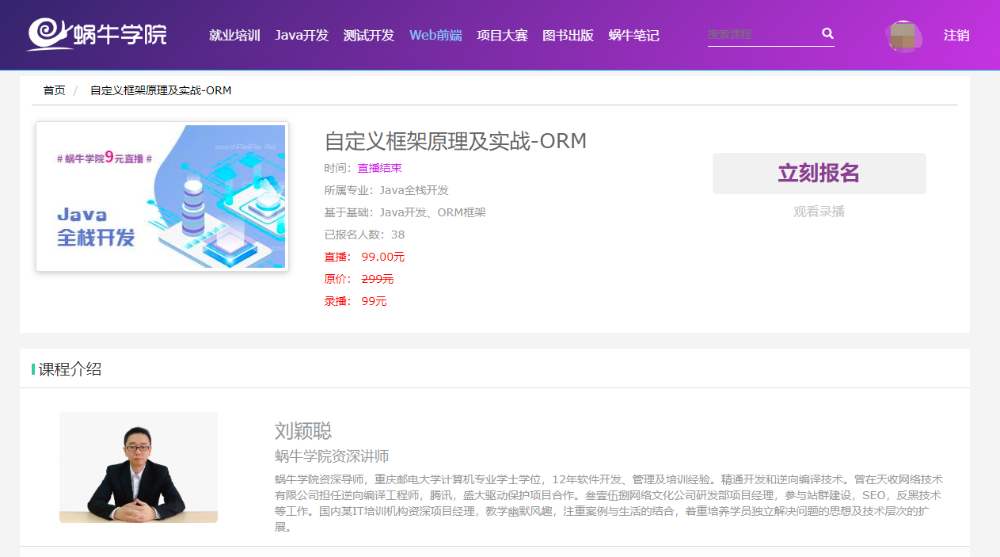
Task: Open 图书出版 menu item
Action: coord(568,35)
